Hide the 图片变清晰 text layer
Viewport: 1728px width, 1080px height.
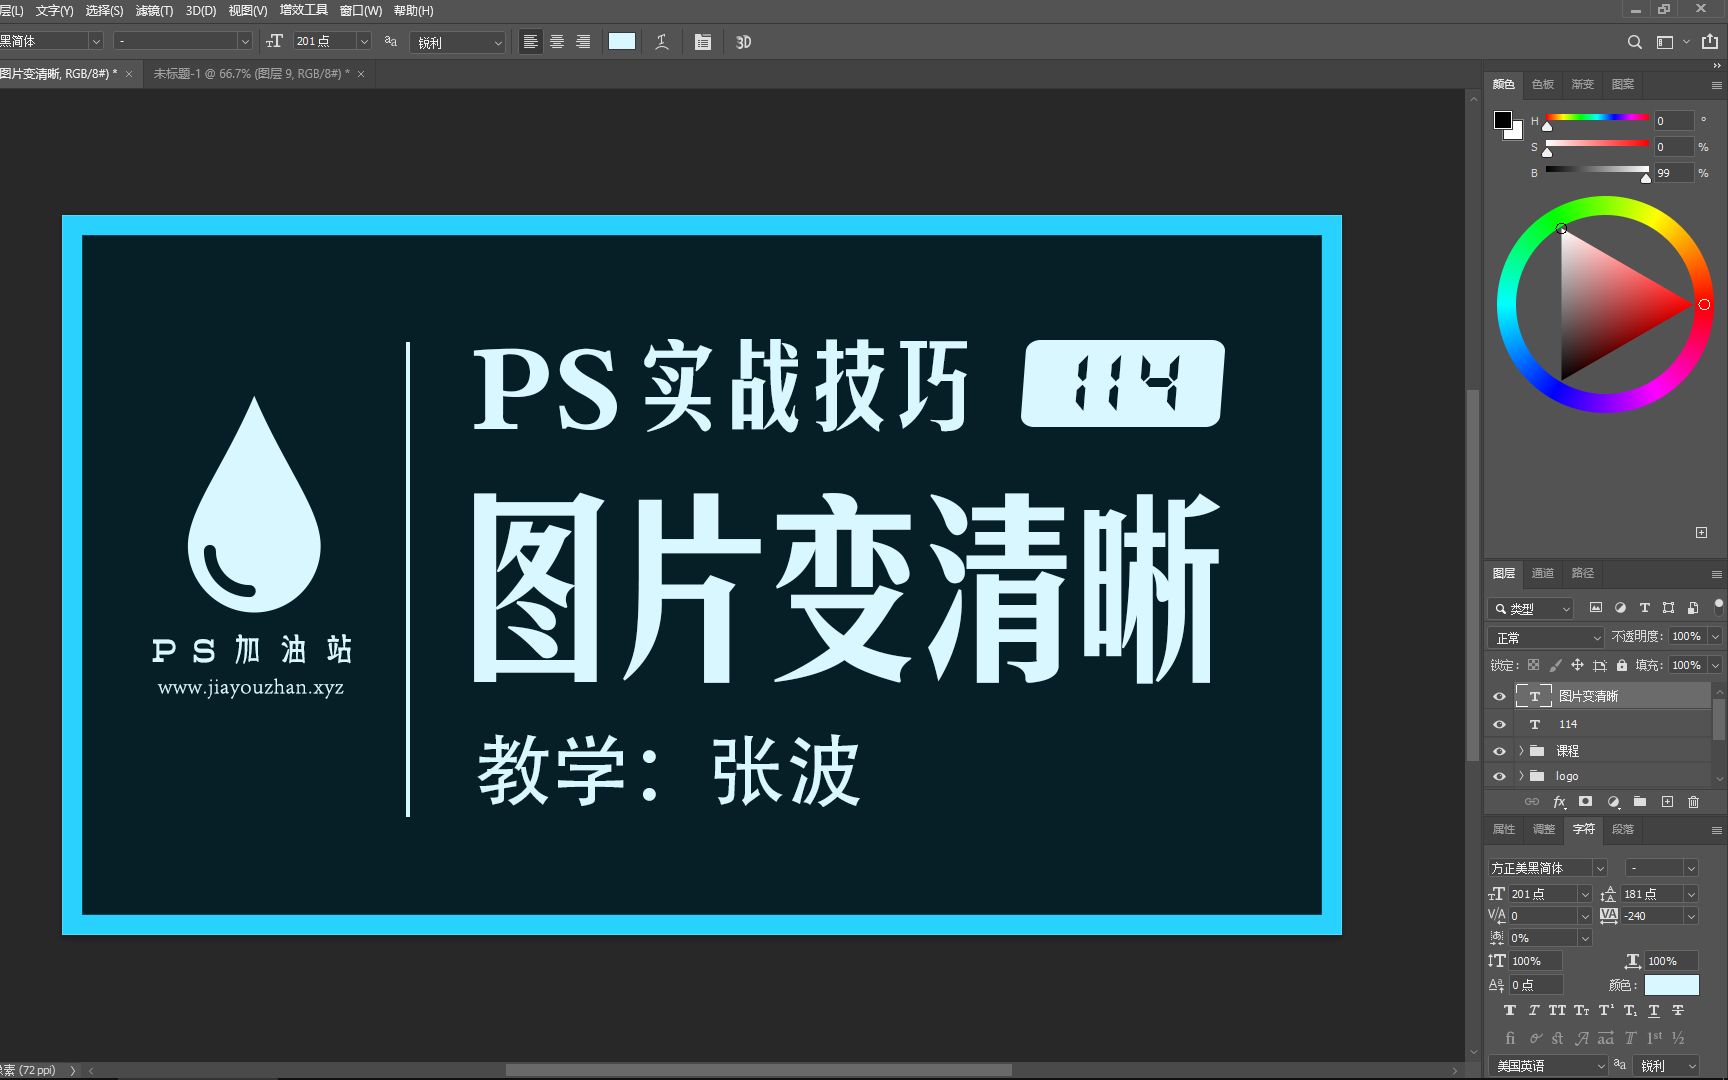[x=1499, y=697]
